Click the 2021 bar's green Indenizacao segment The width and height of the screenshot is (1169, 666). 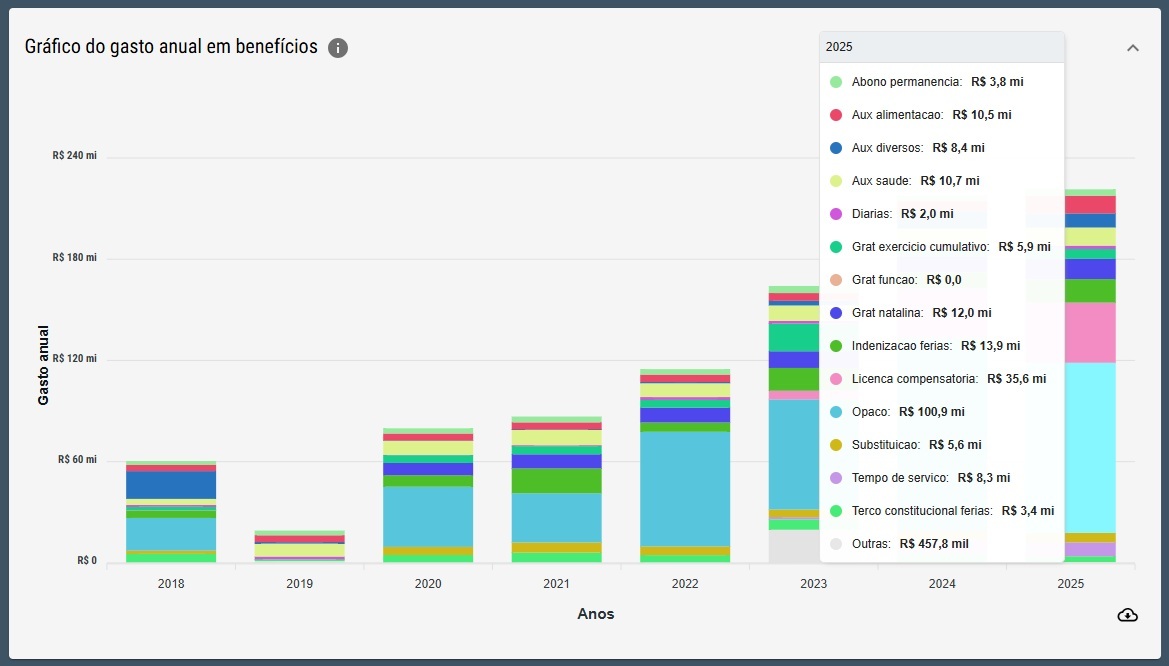(x=557, y=481)
